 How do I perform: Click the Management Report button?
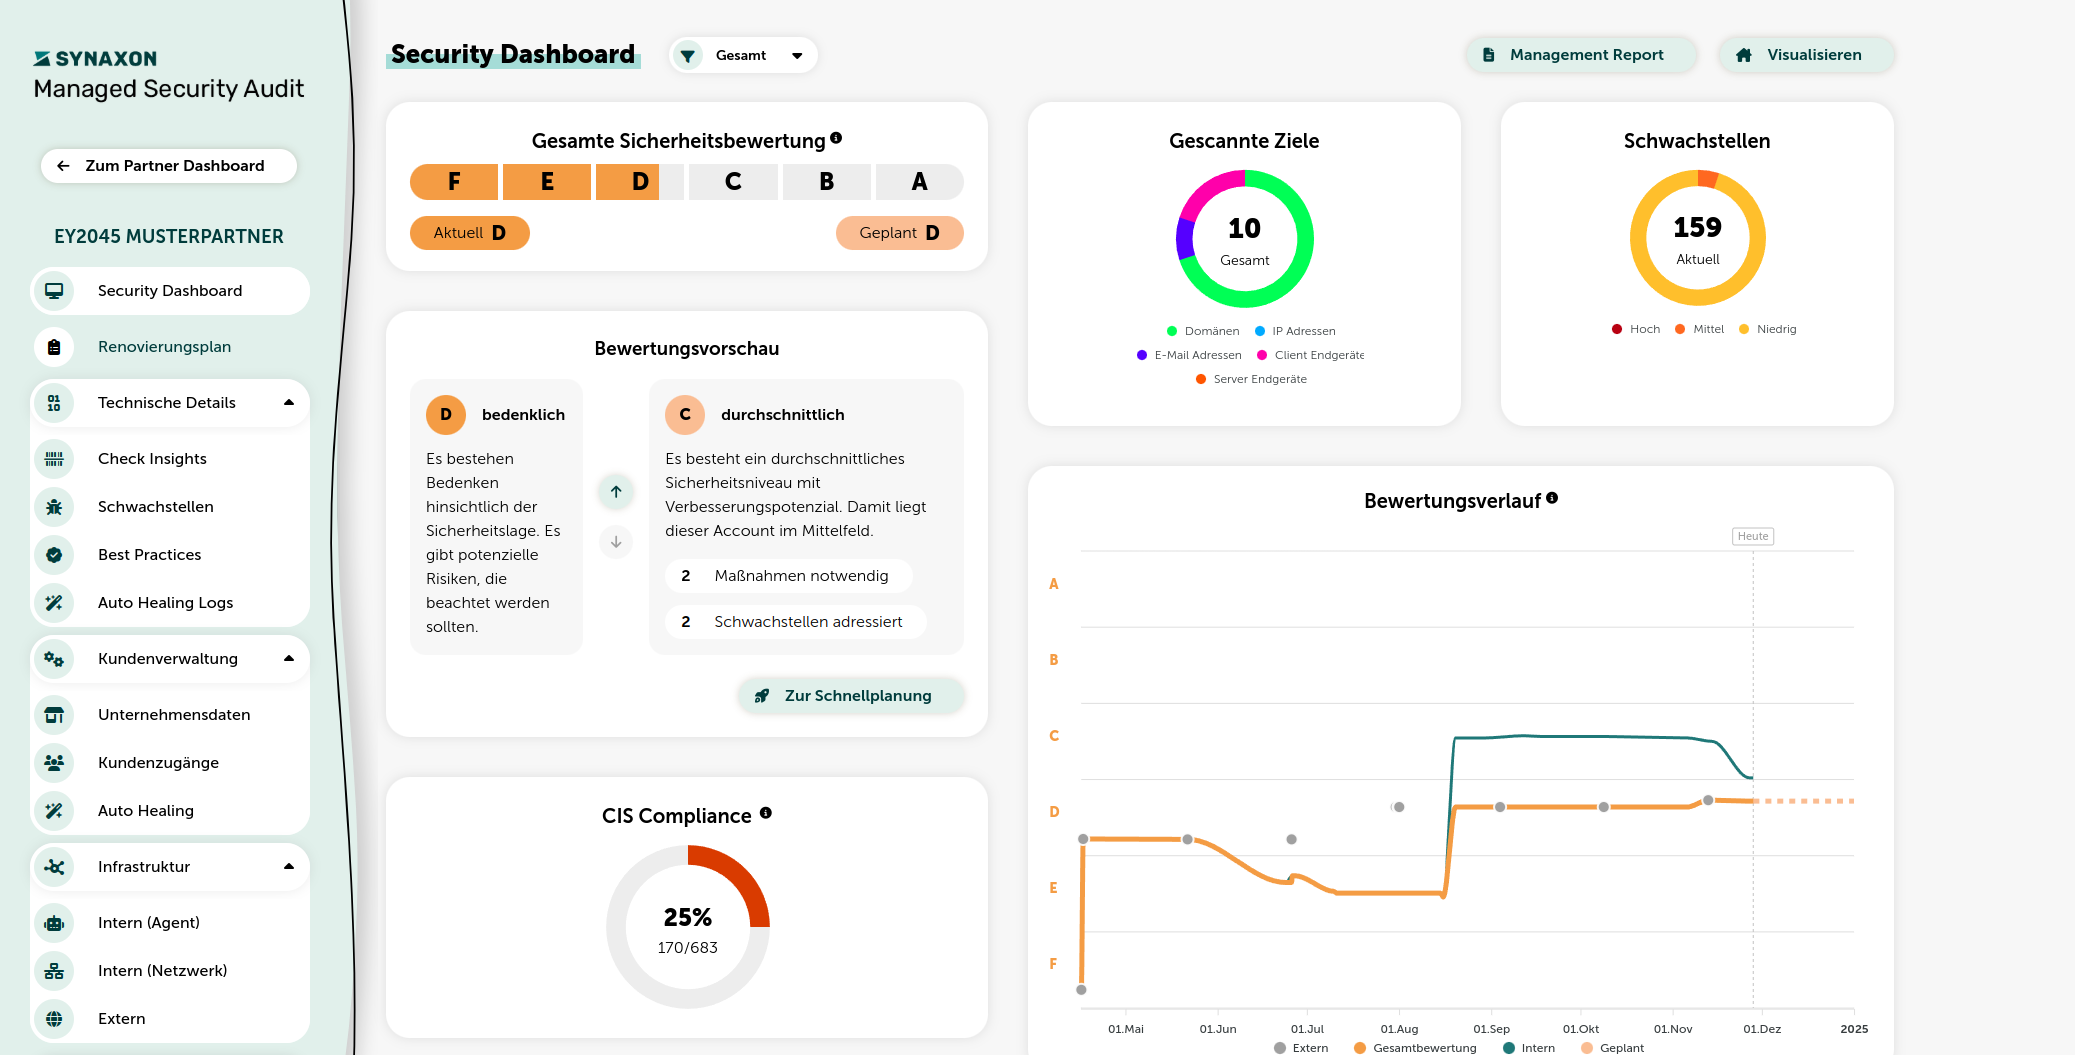(x=1581, y=55)
